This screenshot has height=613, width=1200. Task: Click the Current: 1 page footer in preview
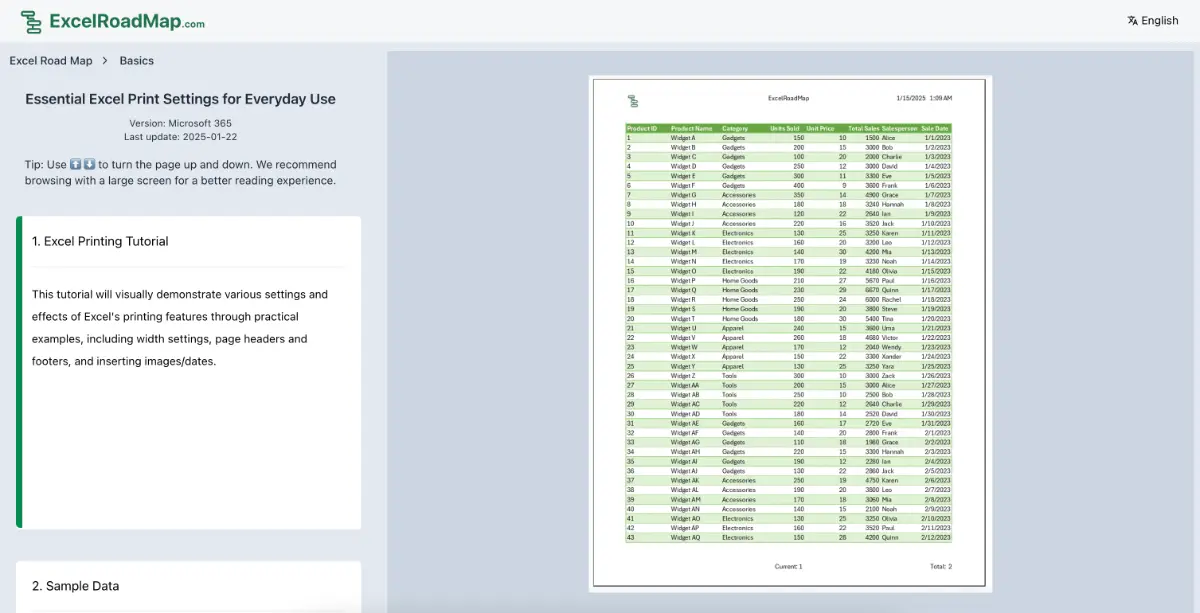(788, 566)
